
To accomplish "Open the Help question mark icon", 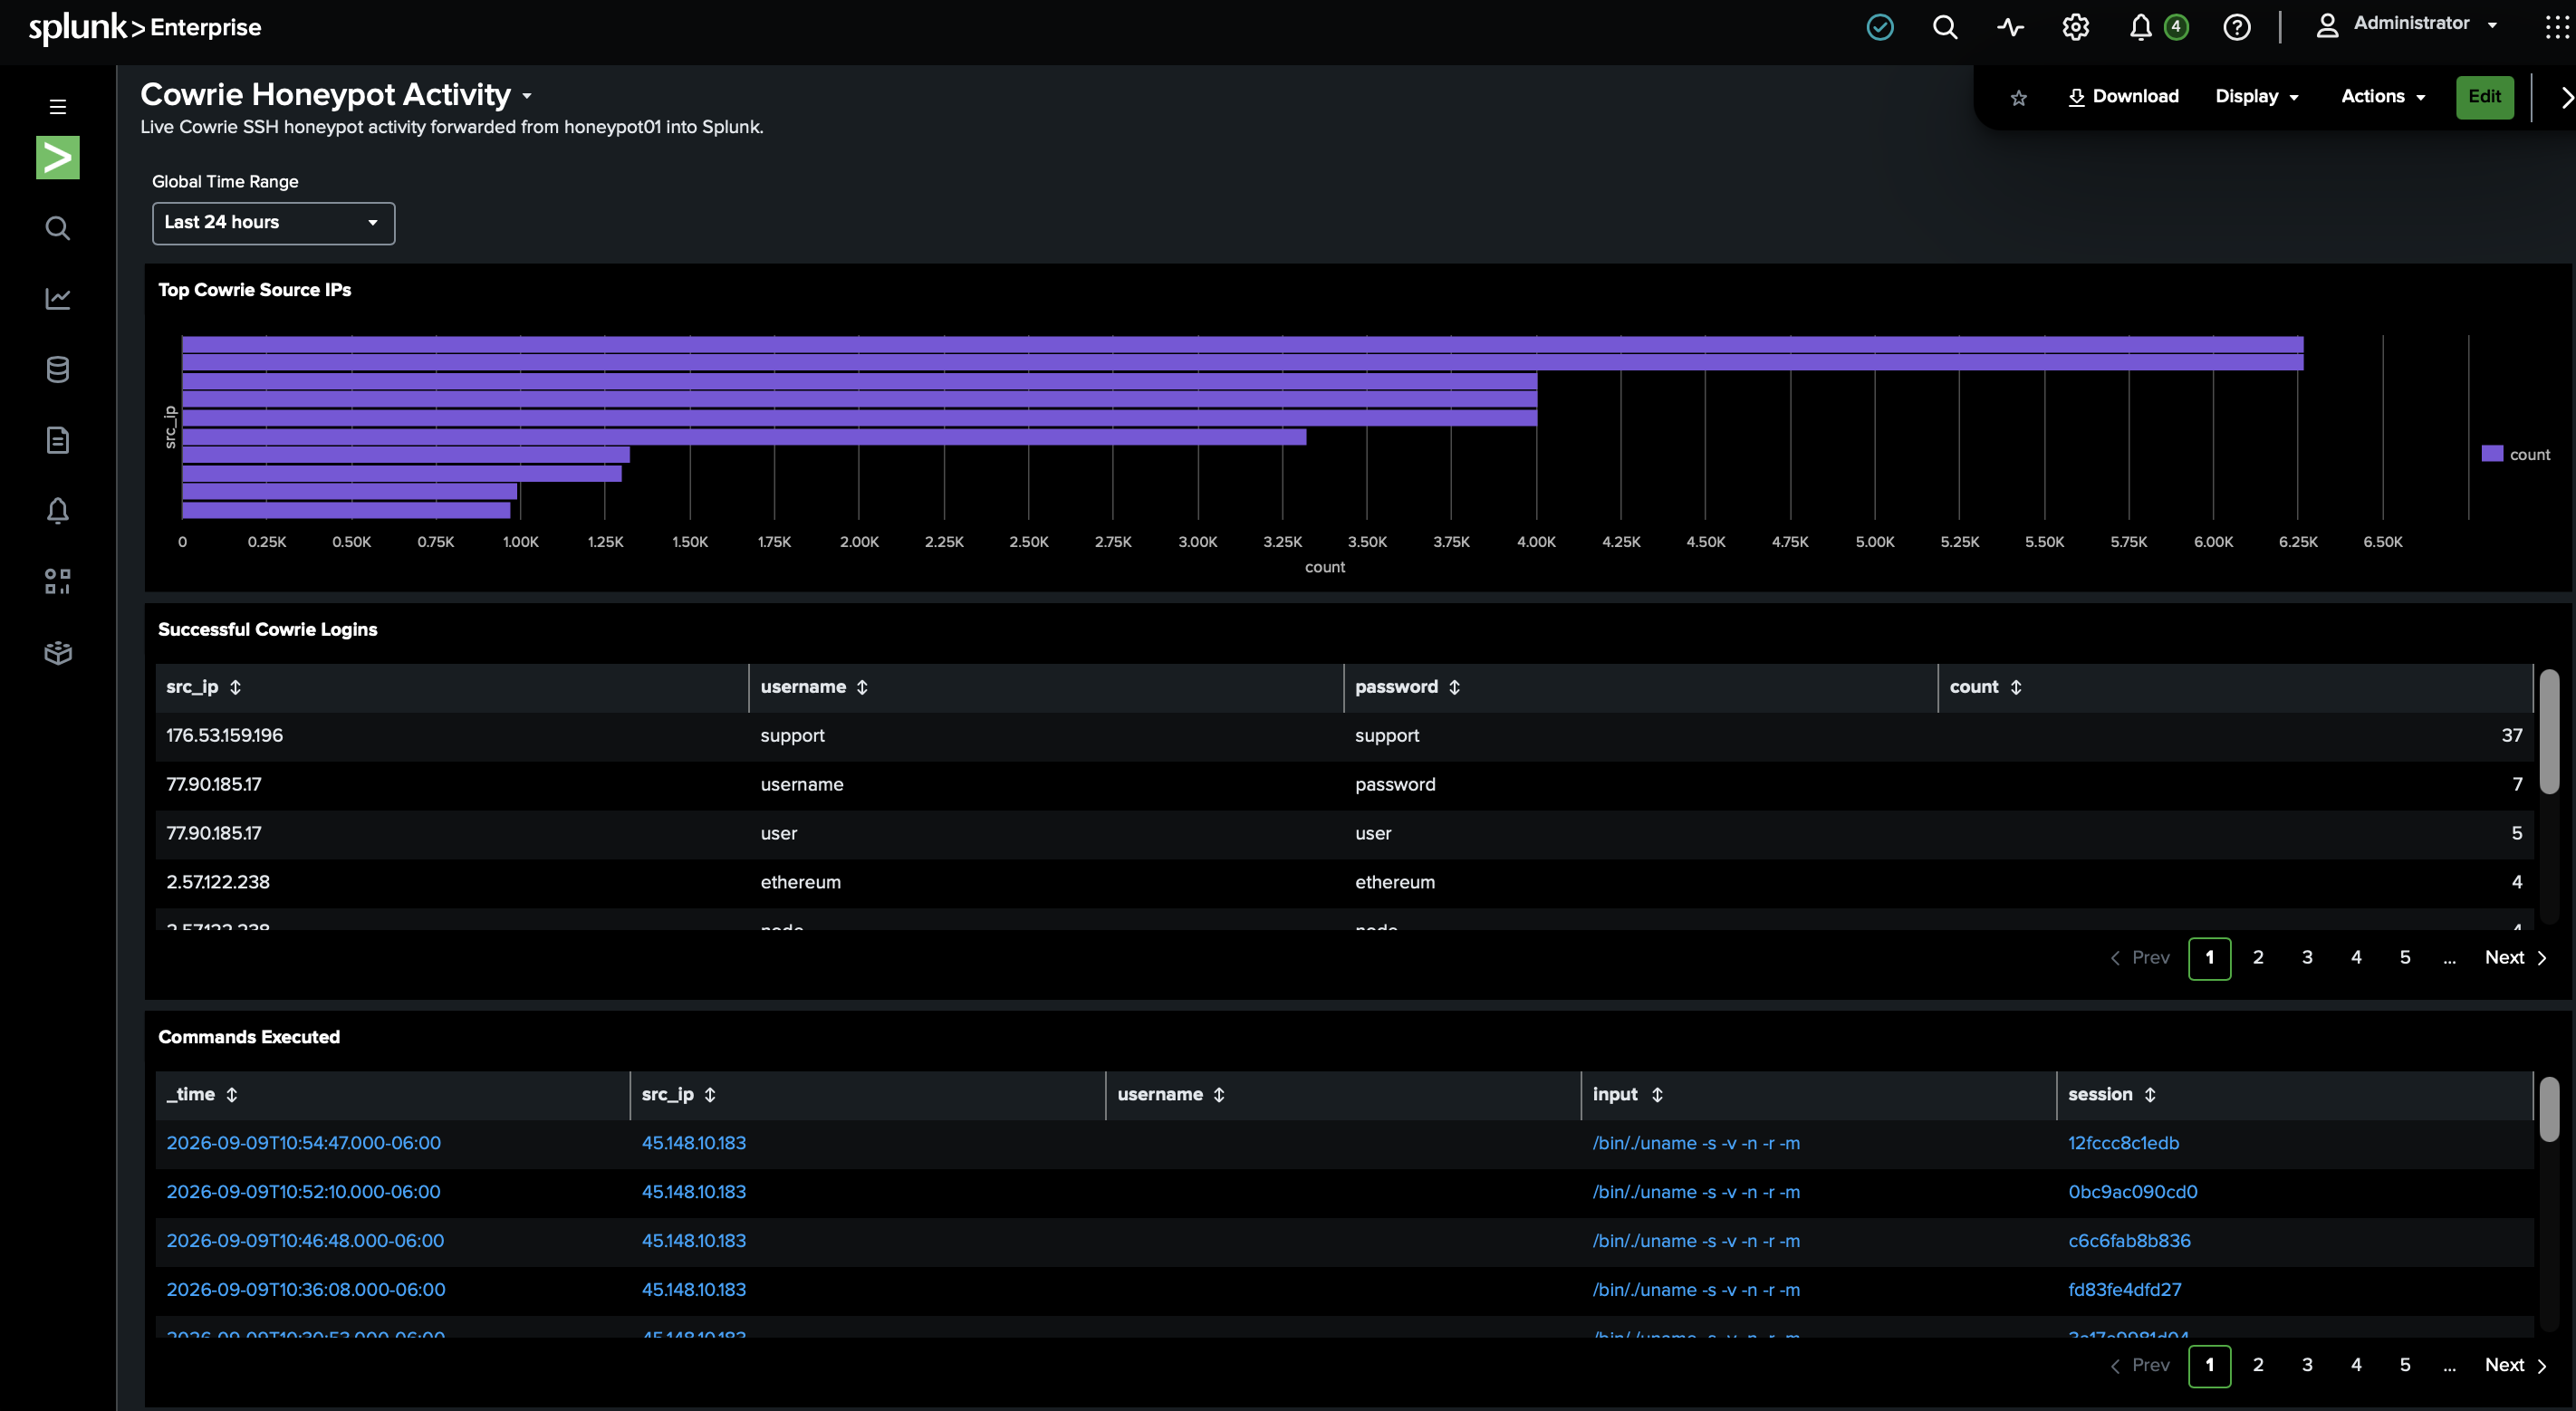I will pos(2237,27).
